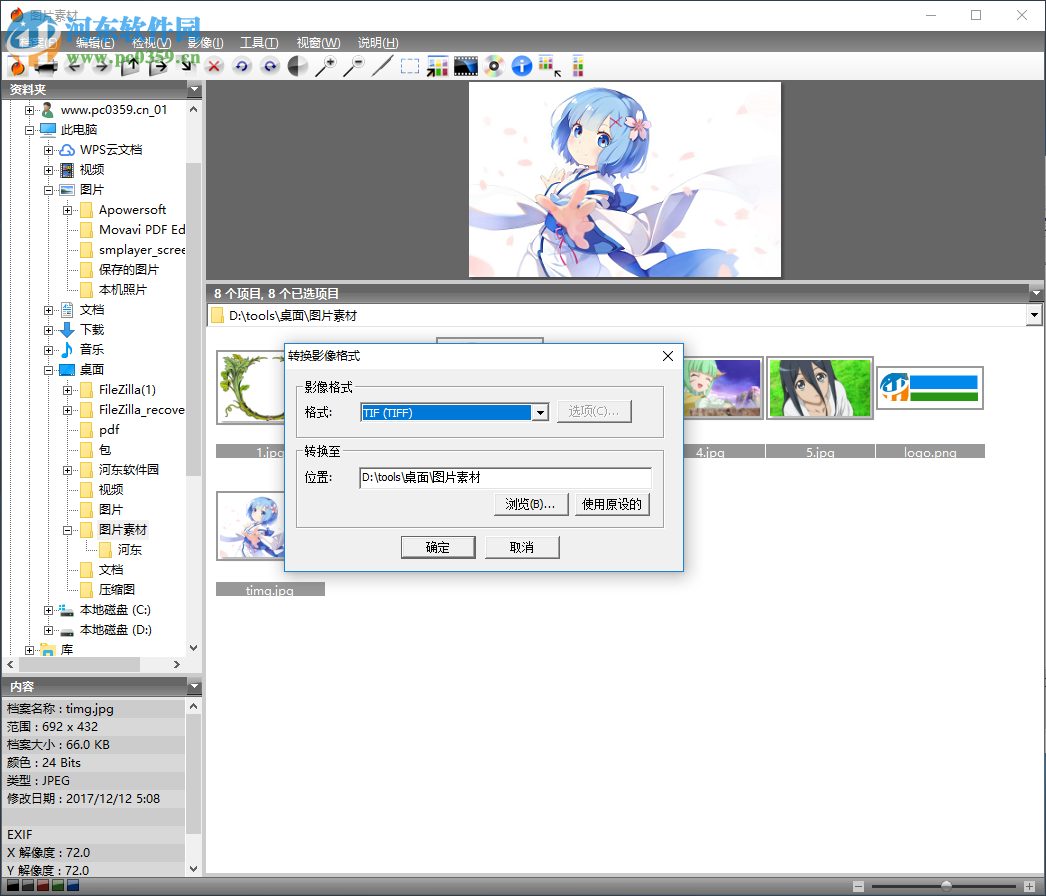This screenshot has width=1046, height=896.
Task: Click the red swatch in bottom bar
Action: (43, 885)
